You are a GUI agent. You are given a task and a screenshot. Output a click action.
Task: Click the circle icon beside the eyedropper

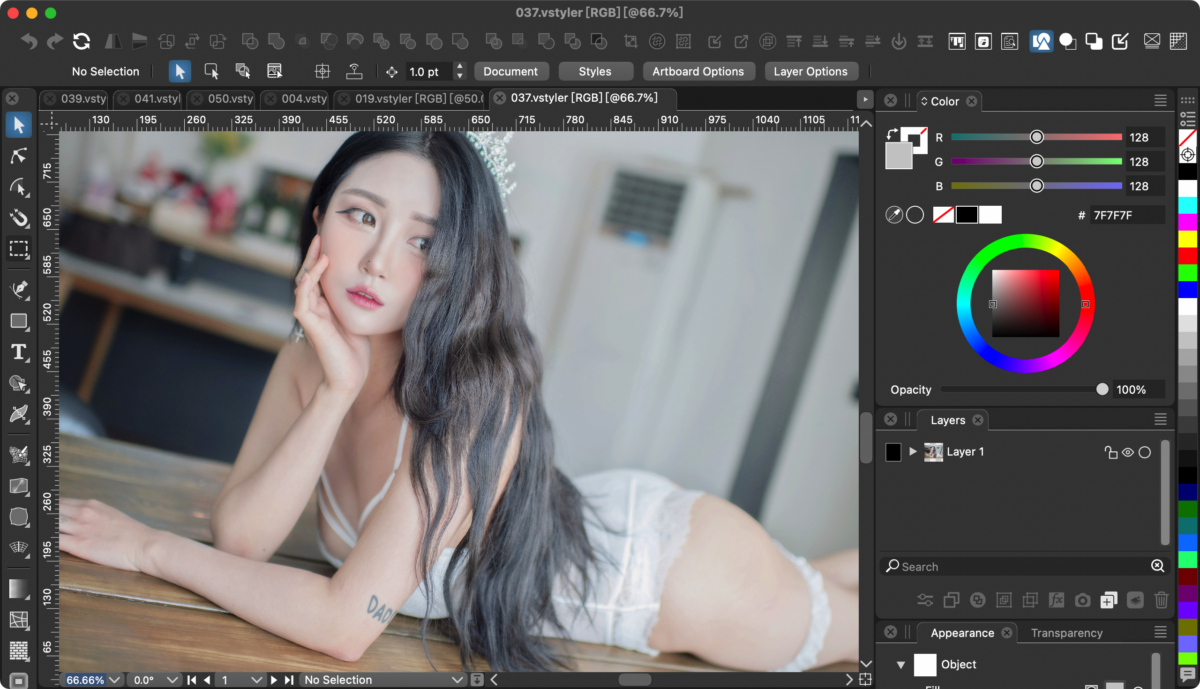pyautogui.click(x=915, y=215)
